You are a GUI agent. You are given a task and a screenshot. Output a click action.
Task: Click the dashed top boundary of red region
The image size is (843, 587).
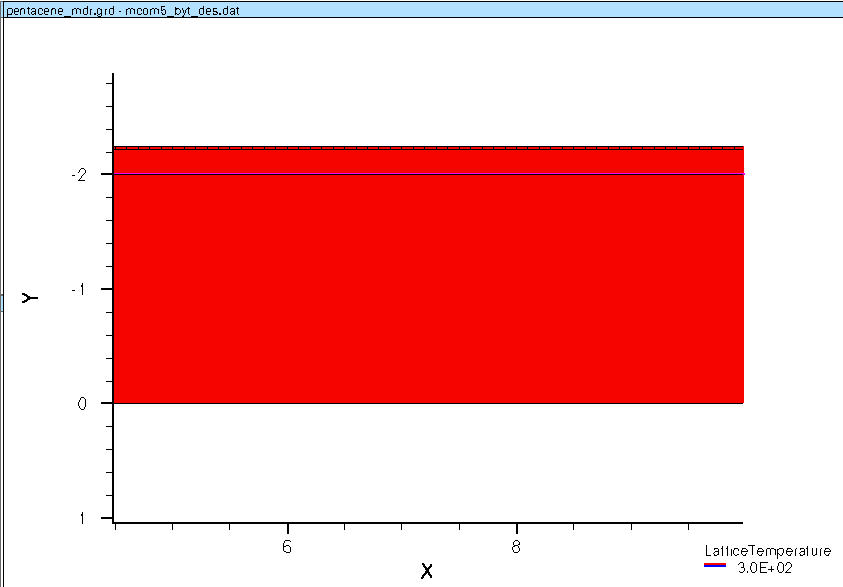pyautogui.click(x=428, y=146)
